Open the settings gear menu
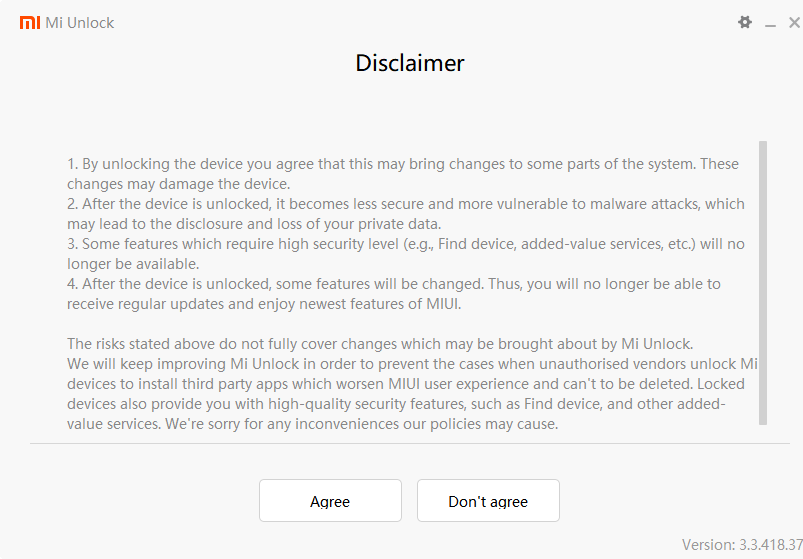The height and width of the screenshot is (559, 803). tap(745, 22)
